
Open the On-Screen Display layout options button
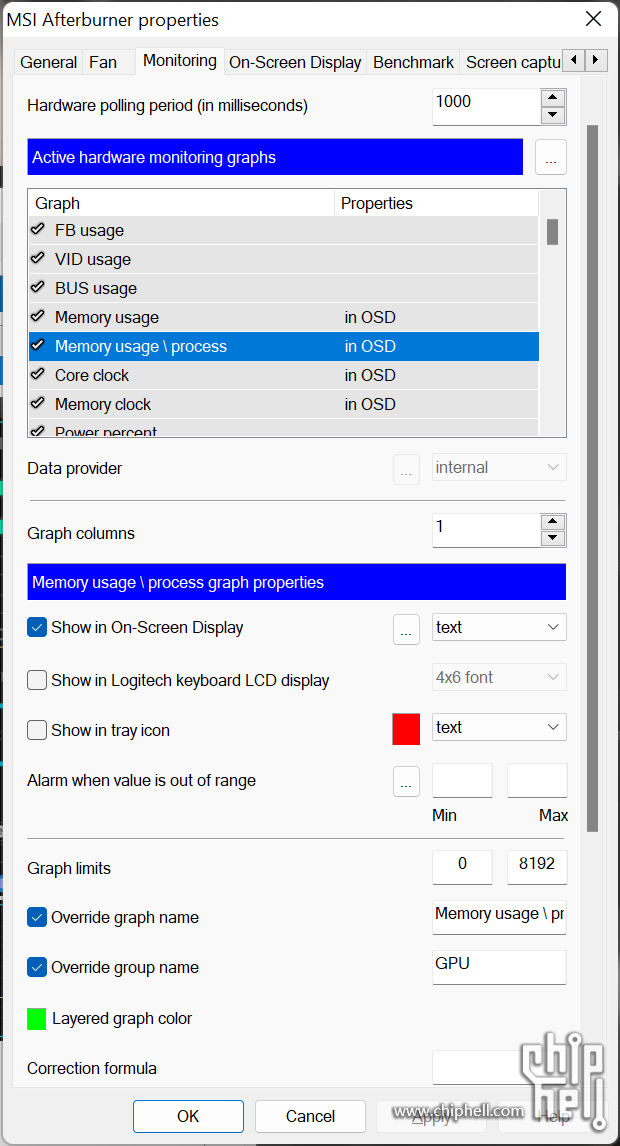coord(407,629)
